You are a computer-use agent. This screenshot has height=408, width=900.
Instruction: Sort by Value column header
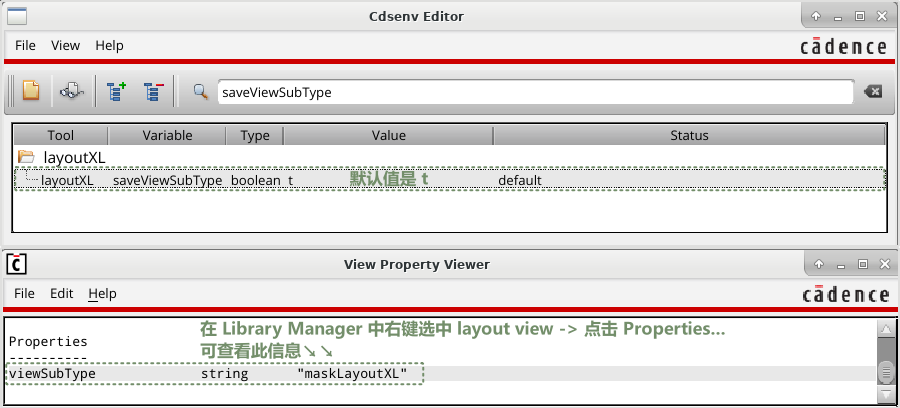click(x=389, y=135)
